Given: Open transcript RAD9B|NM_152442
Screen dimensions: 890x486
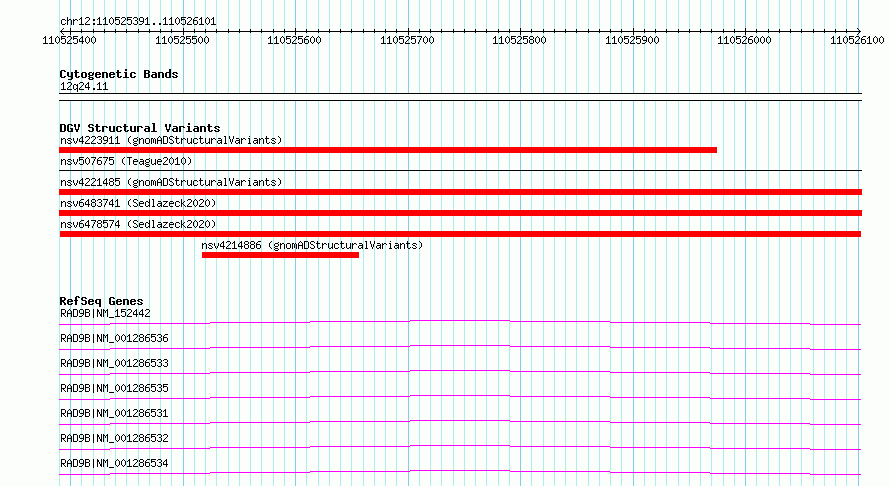Looking at the screenshot, I should click(106, 313).
